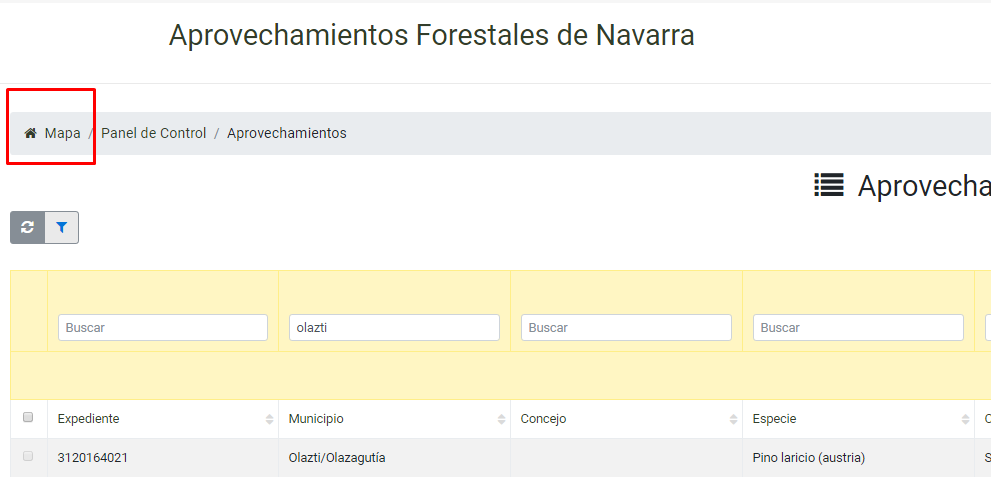The width and height of the screenshot is (991, 477).
Task: Focus the Especie search field
Action: click(x=858, y=327)
